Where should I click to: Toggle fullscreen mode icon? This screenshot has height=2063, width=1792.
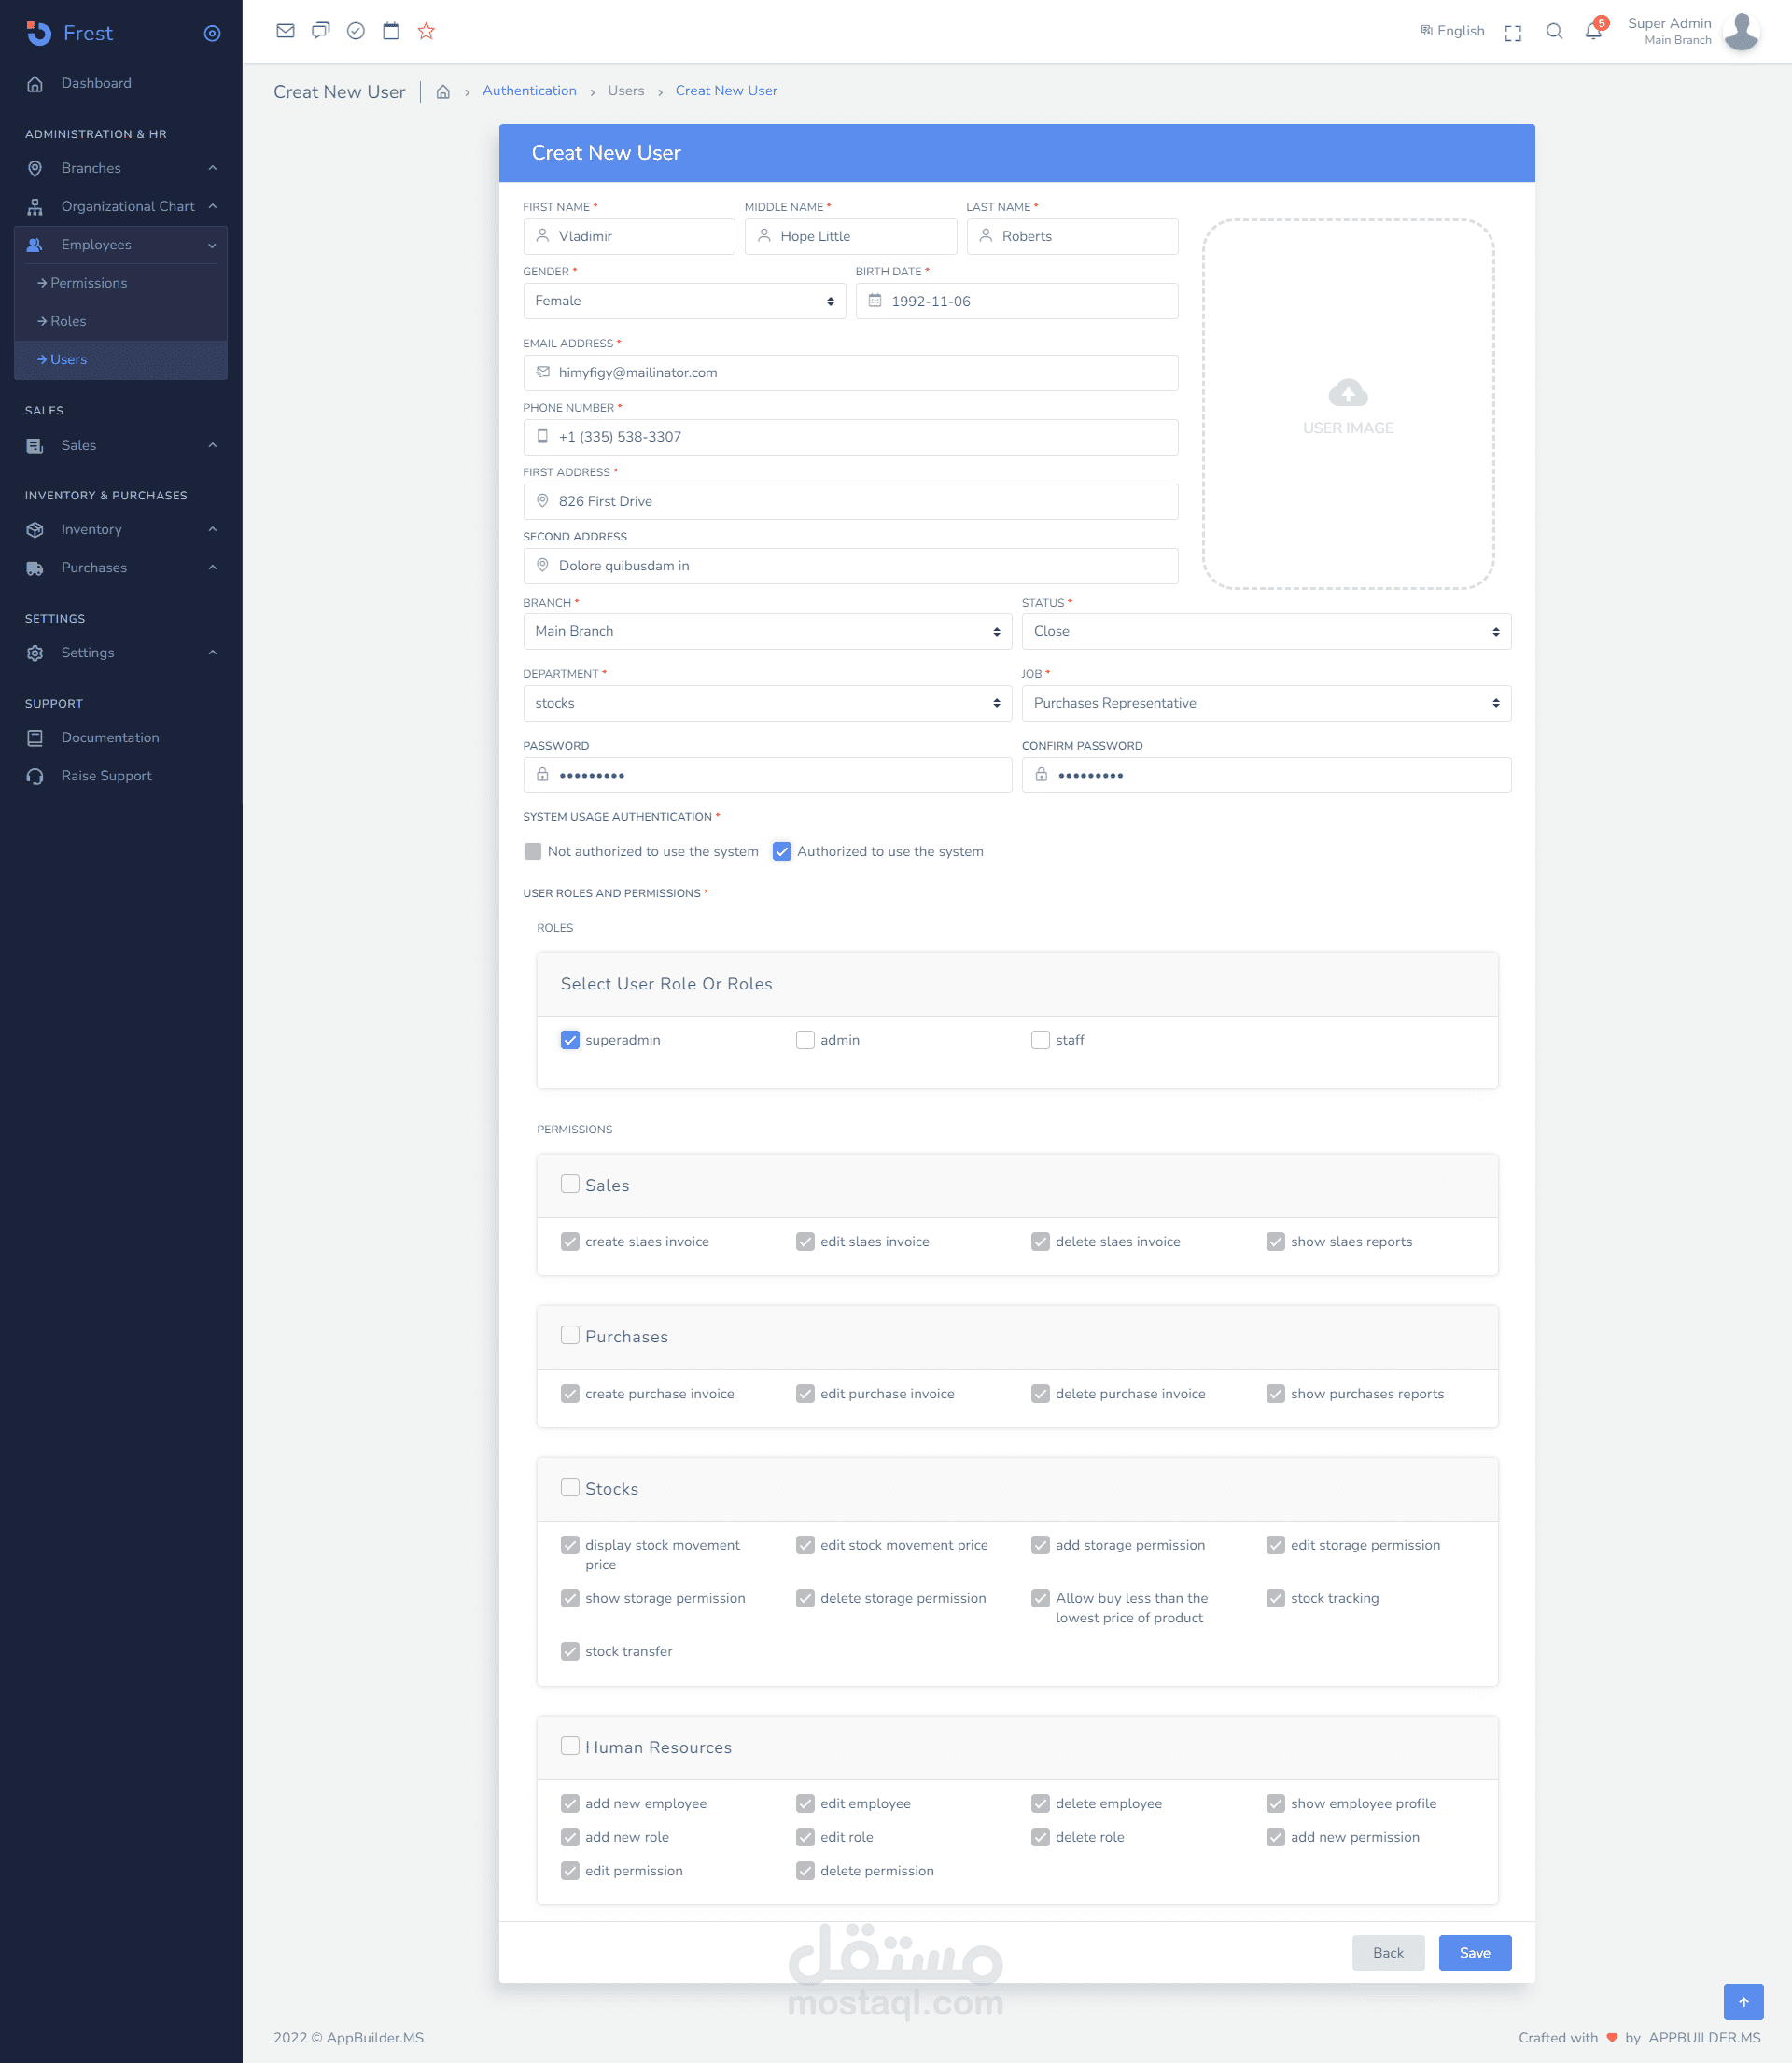coord(1513,32)
